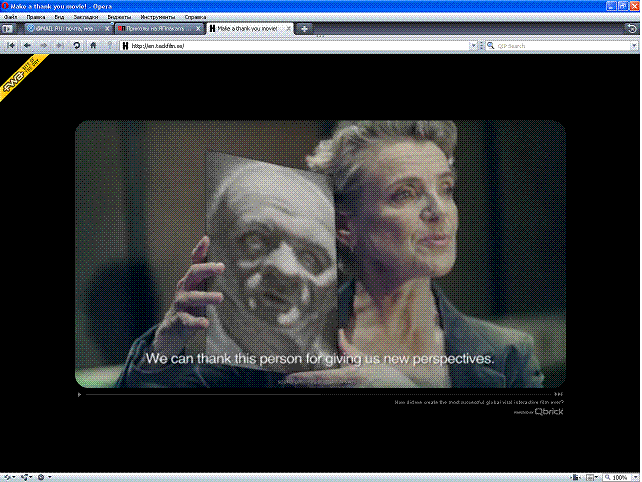The image size is (642, 482).
Task: Click the Rewind navigation button
Action: click(x=12, y=46)
